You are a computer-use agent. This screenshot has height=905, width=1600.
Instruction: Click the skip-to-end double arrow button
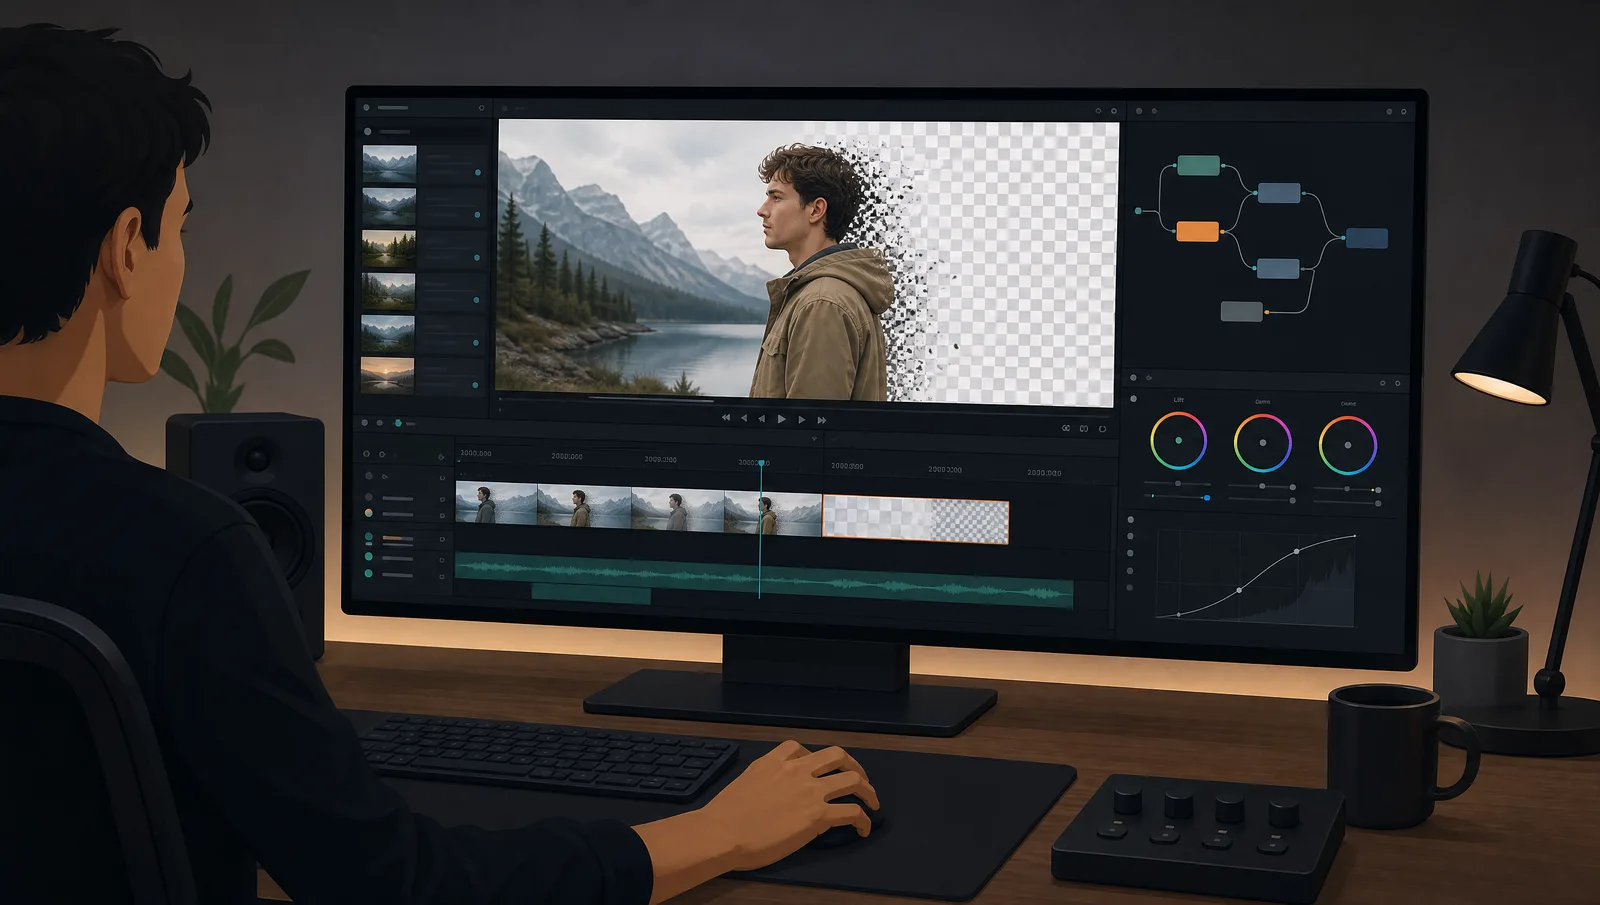click(822, 420)
